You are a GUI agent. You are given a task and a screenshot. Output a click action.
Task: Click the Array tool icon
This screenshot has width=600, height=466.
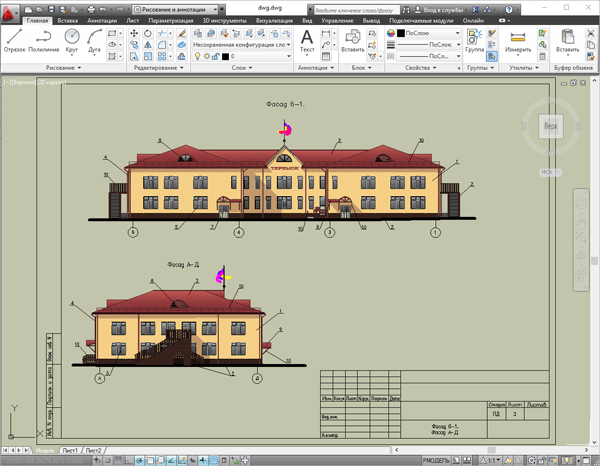[x=162, y=57]
